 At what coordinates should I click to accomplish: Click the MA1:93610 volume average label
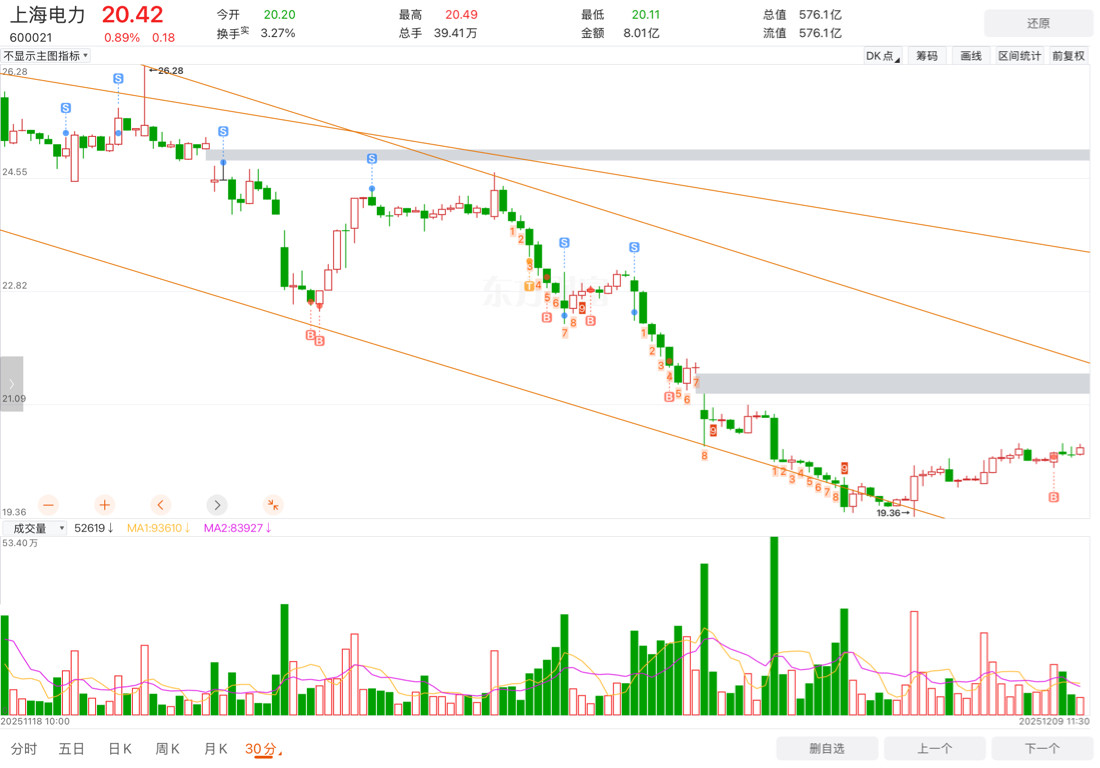159,528
